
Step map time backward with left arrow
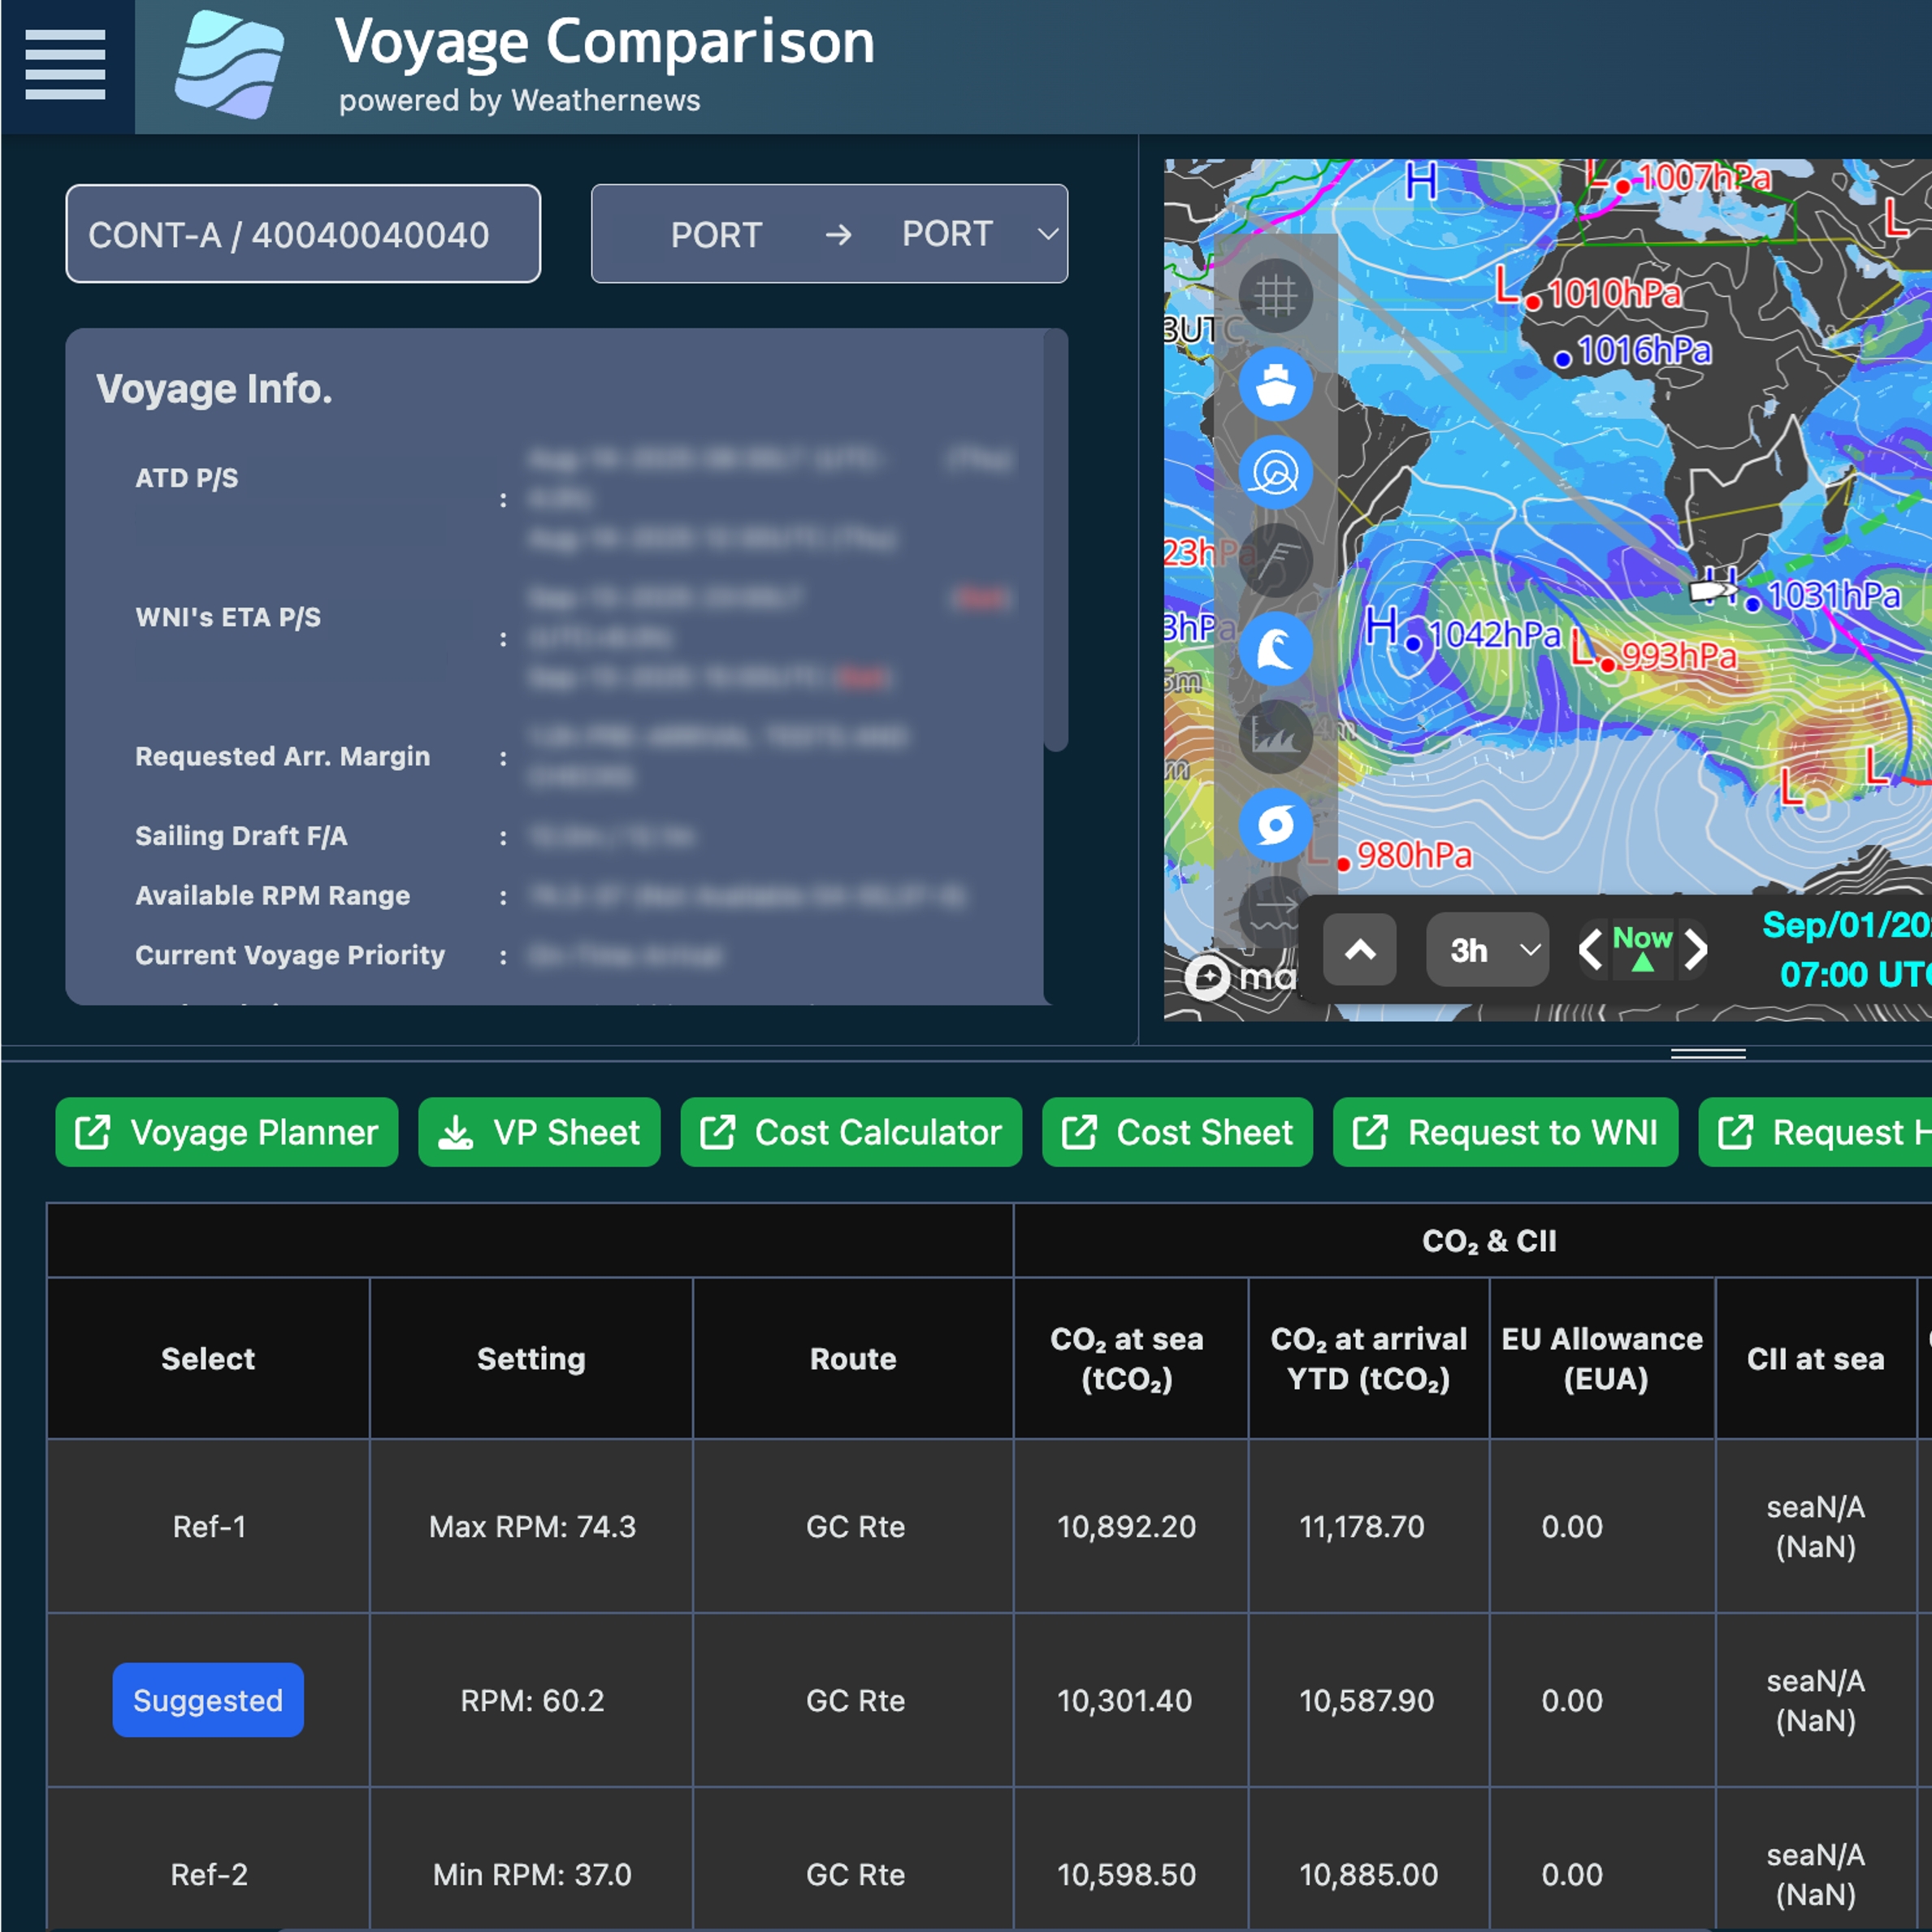[x=1591, y=950]
